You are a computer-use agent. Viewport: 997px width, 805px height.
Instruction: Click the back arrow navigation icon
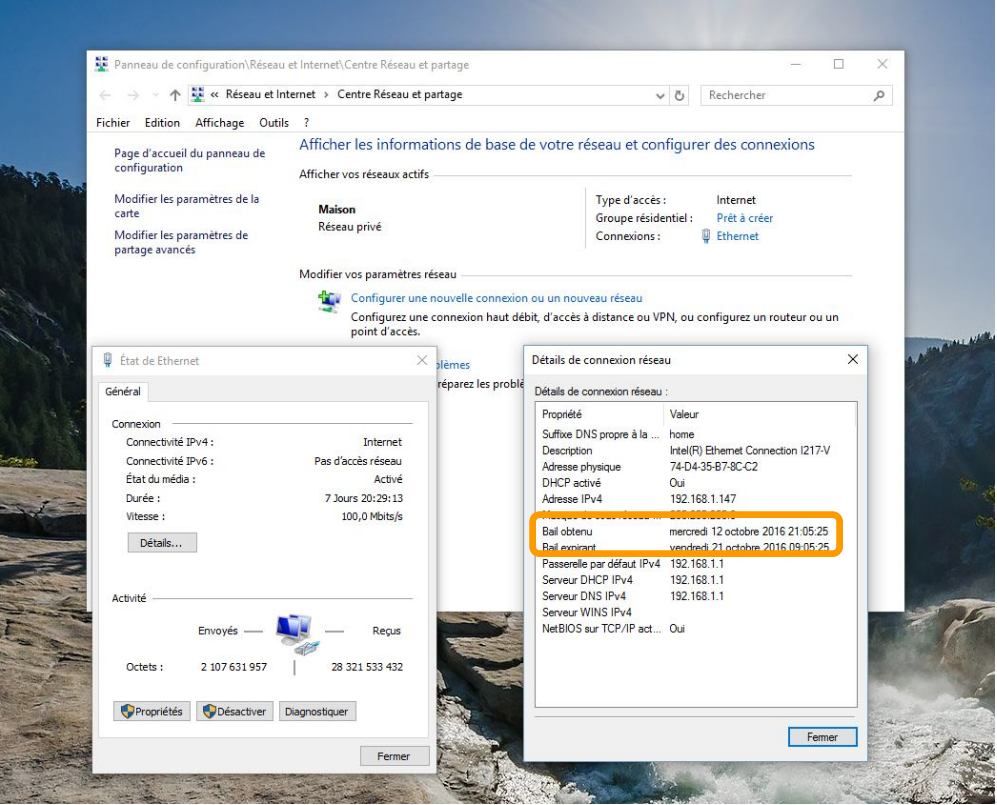click(106, 95)
